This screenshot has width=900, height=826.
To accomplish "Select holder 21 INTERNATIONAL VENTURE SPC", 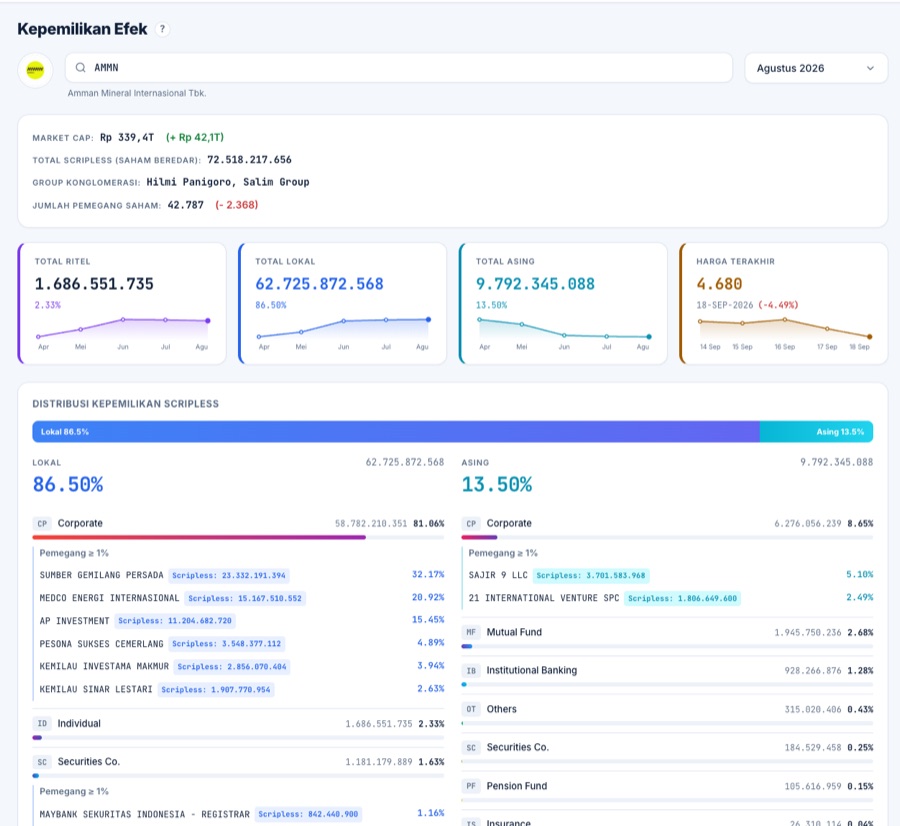I will (x=544, y=598).
